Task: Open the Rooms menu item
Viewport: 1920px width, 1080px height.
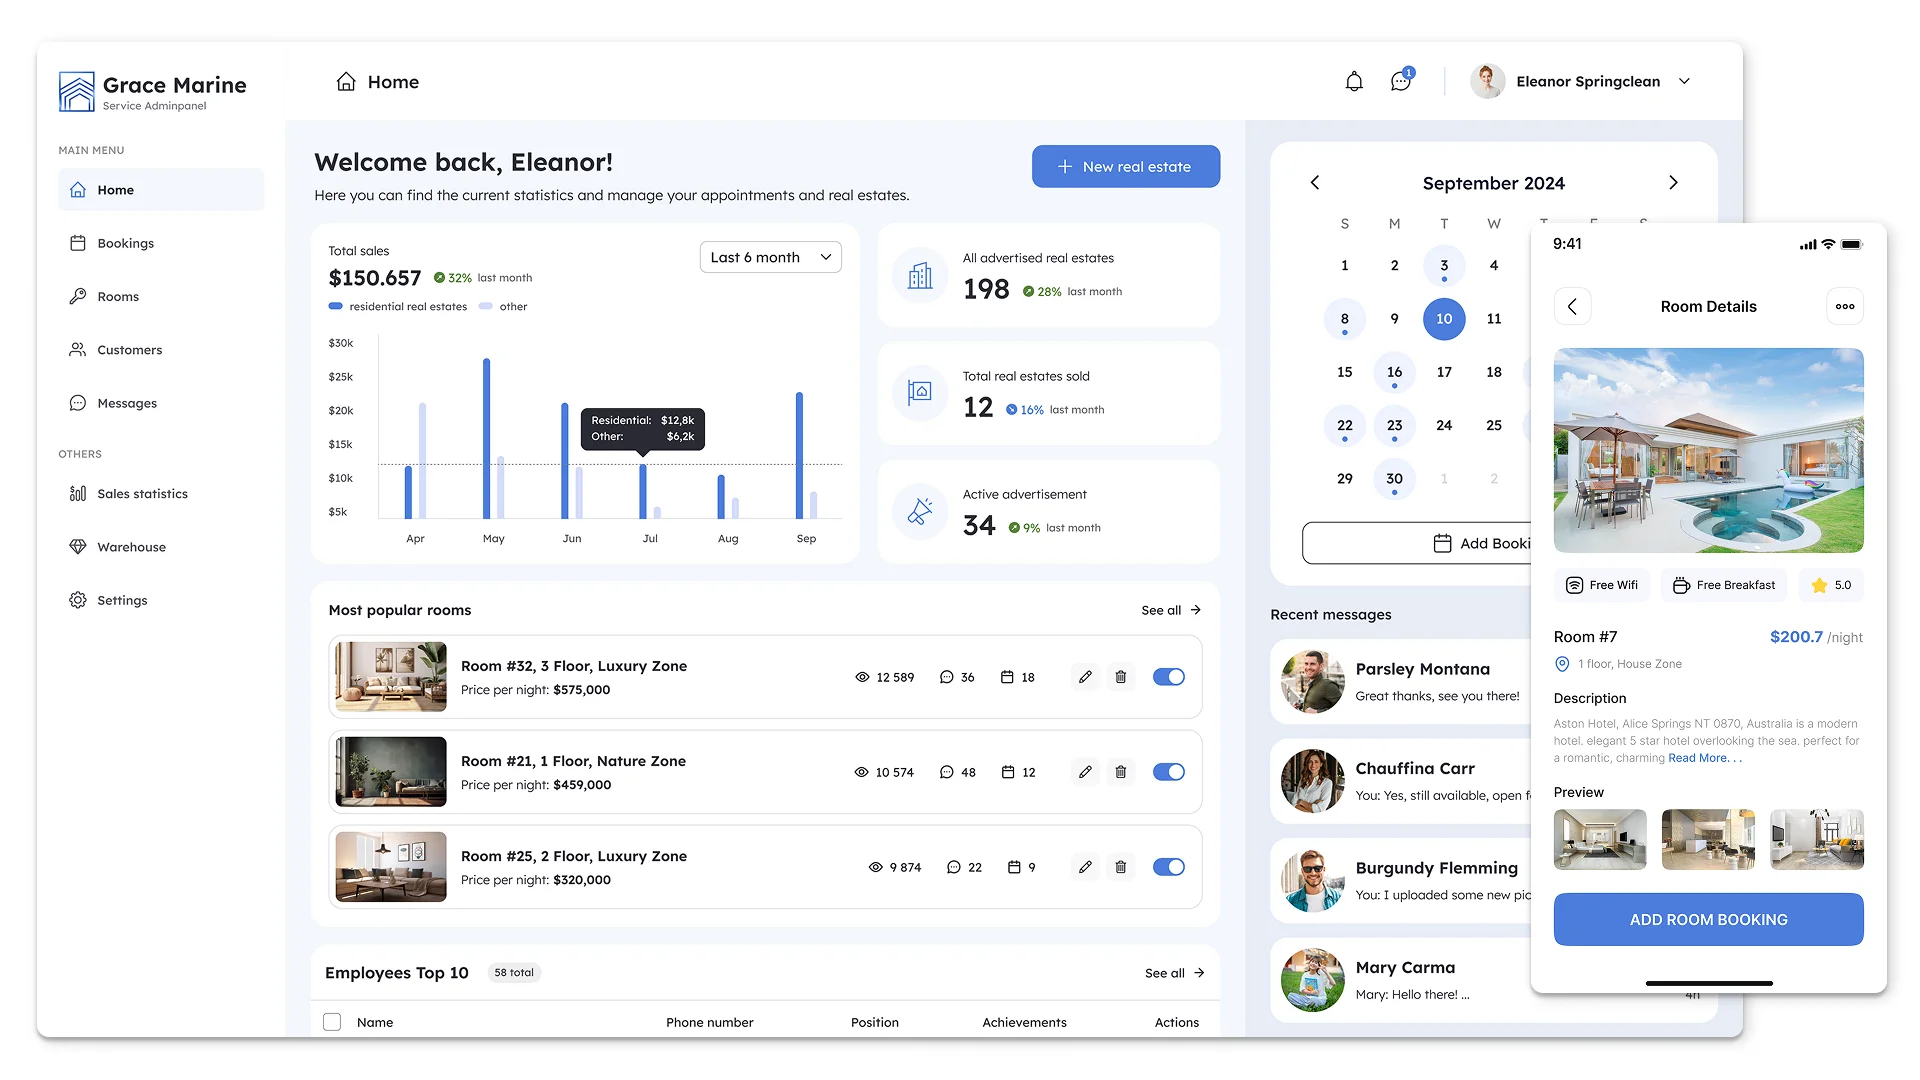Action: [x=161, y=296]
